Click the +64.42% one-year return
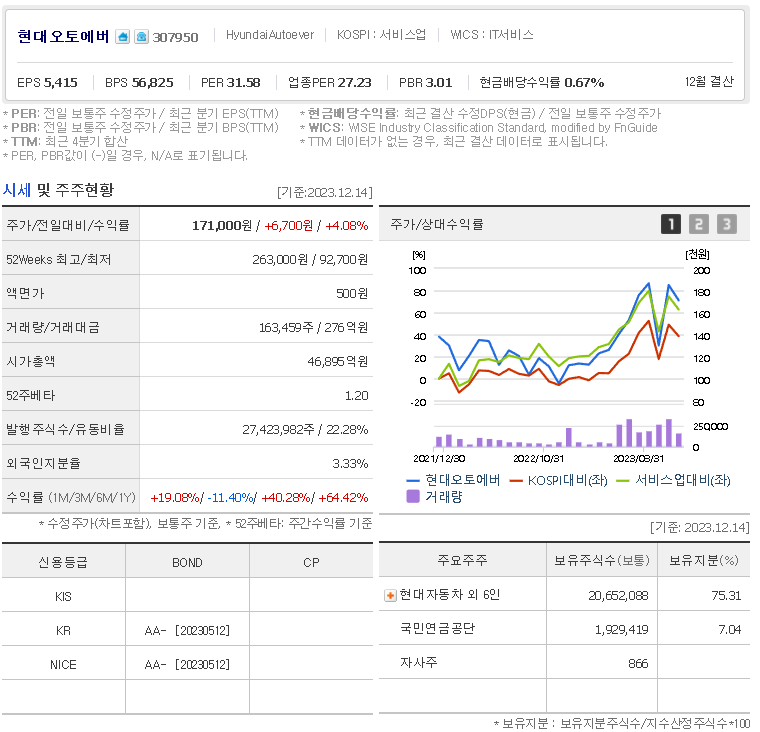This screenshot has height=732, width=760. [x=343, y=498]
